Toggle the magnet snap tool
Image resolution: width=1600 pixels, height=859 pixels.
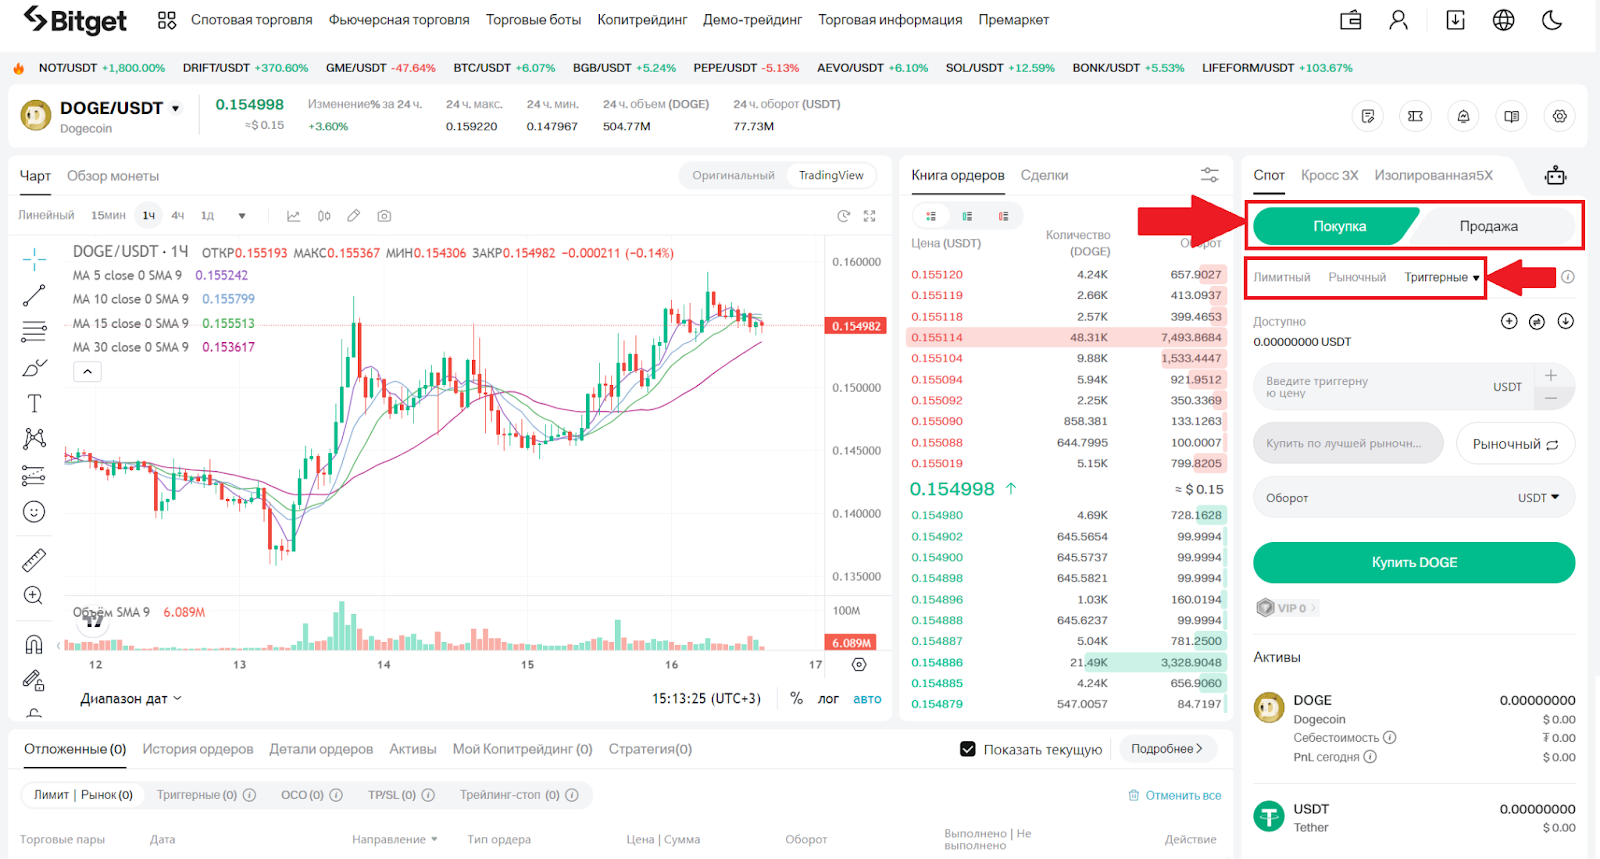click(x=34, y=644)
